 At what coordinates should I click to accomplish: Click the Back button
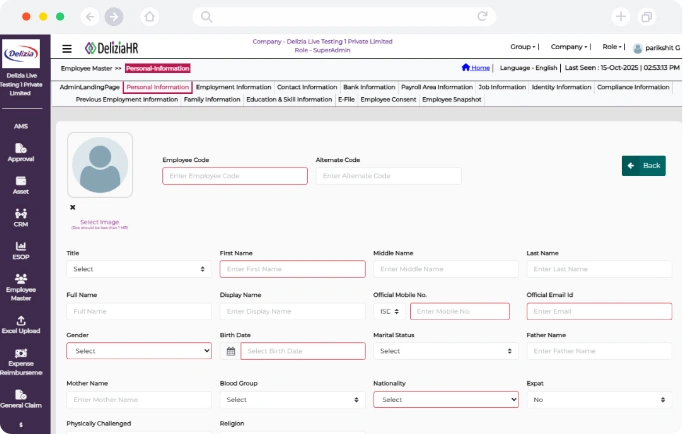[x=643, y=166]
